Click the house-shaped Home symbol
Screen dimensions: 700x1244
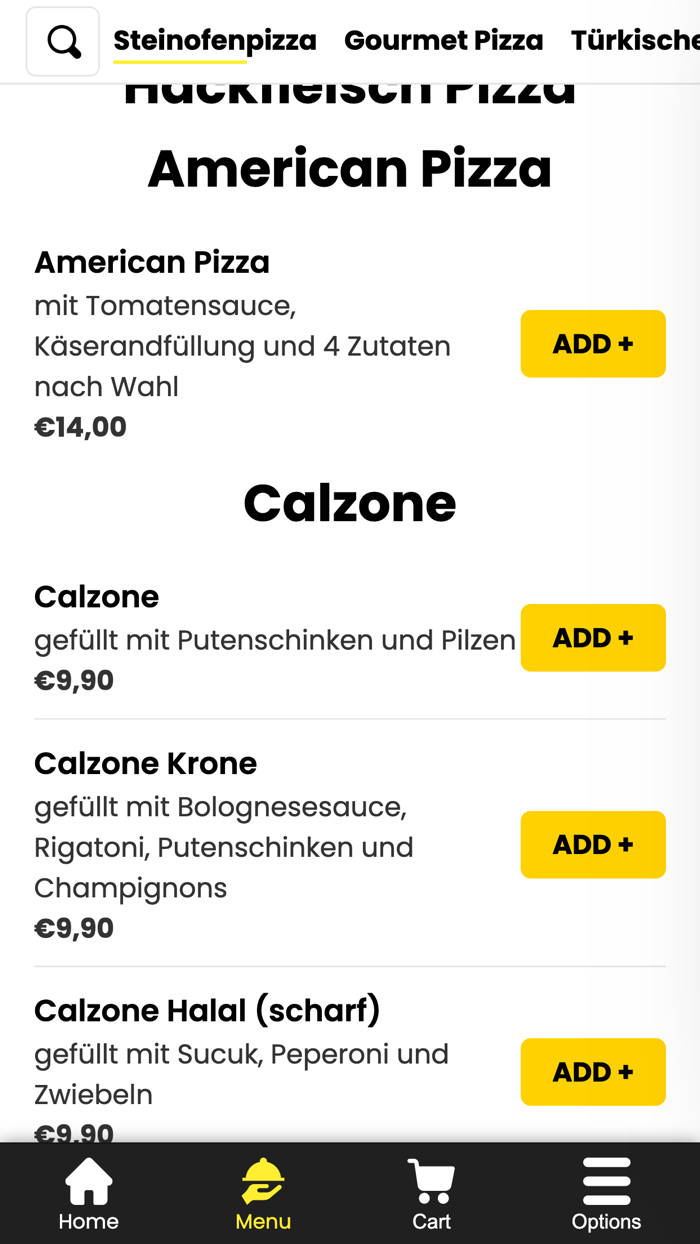coord(88,1180)
